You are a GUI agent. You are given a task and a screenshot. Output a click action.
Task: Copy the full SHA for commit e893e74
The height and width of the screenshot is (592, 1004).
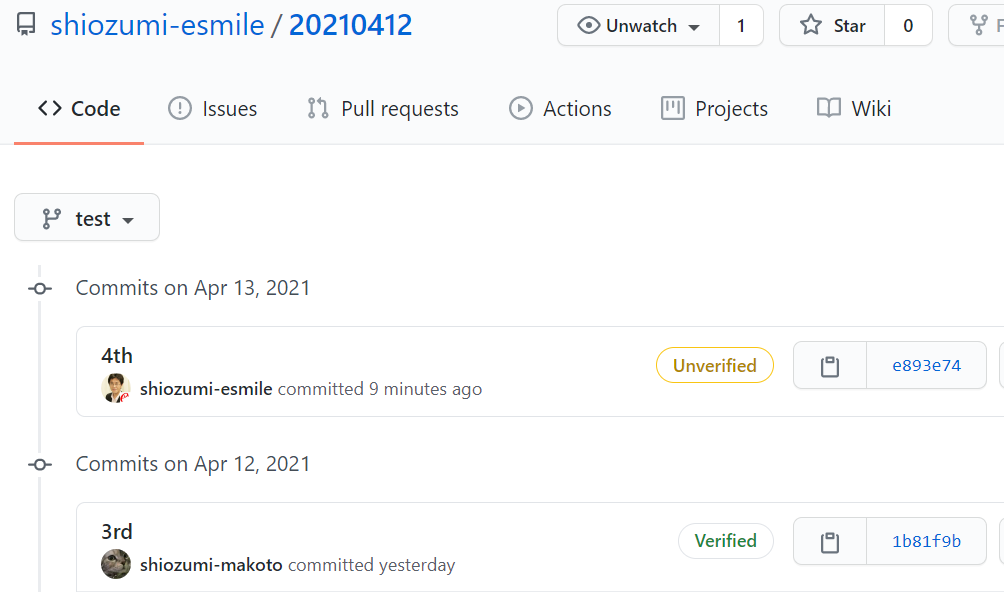tap(830, 365)
